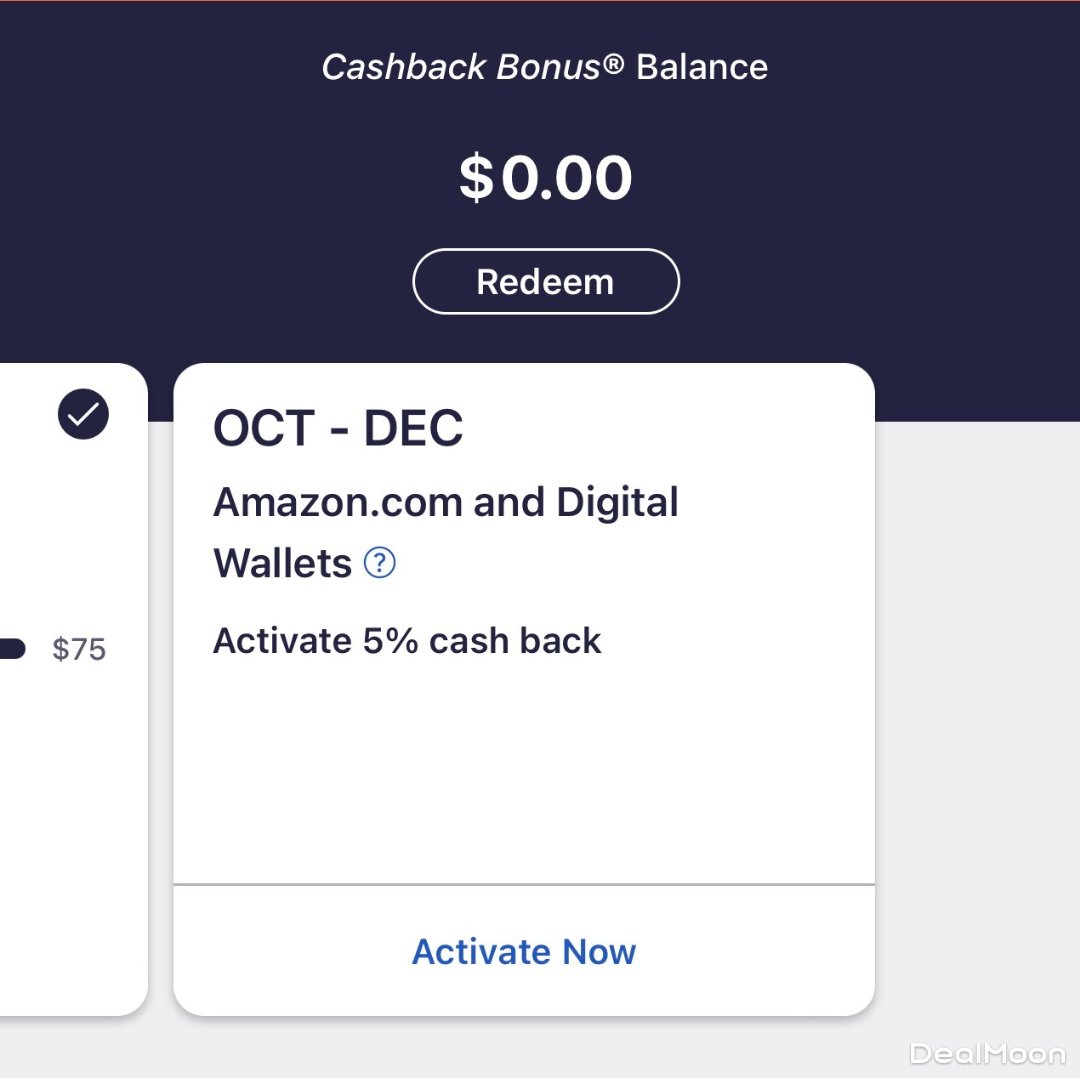Click the word Balance in the header

[702, 67]
